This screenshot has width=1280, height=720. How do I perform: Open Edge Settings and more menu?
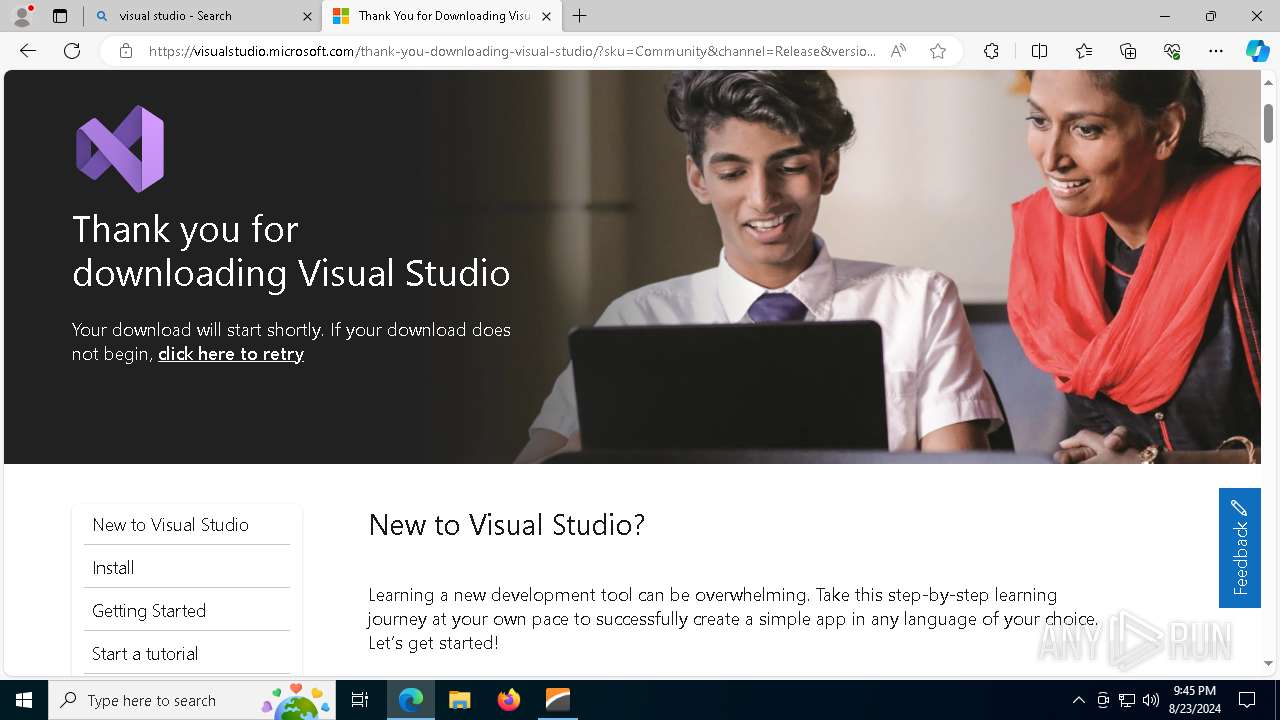1216,51
